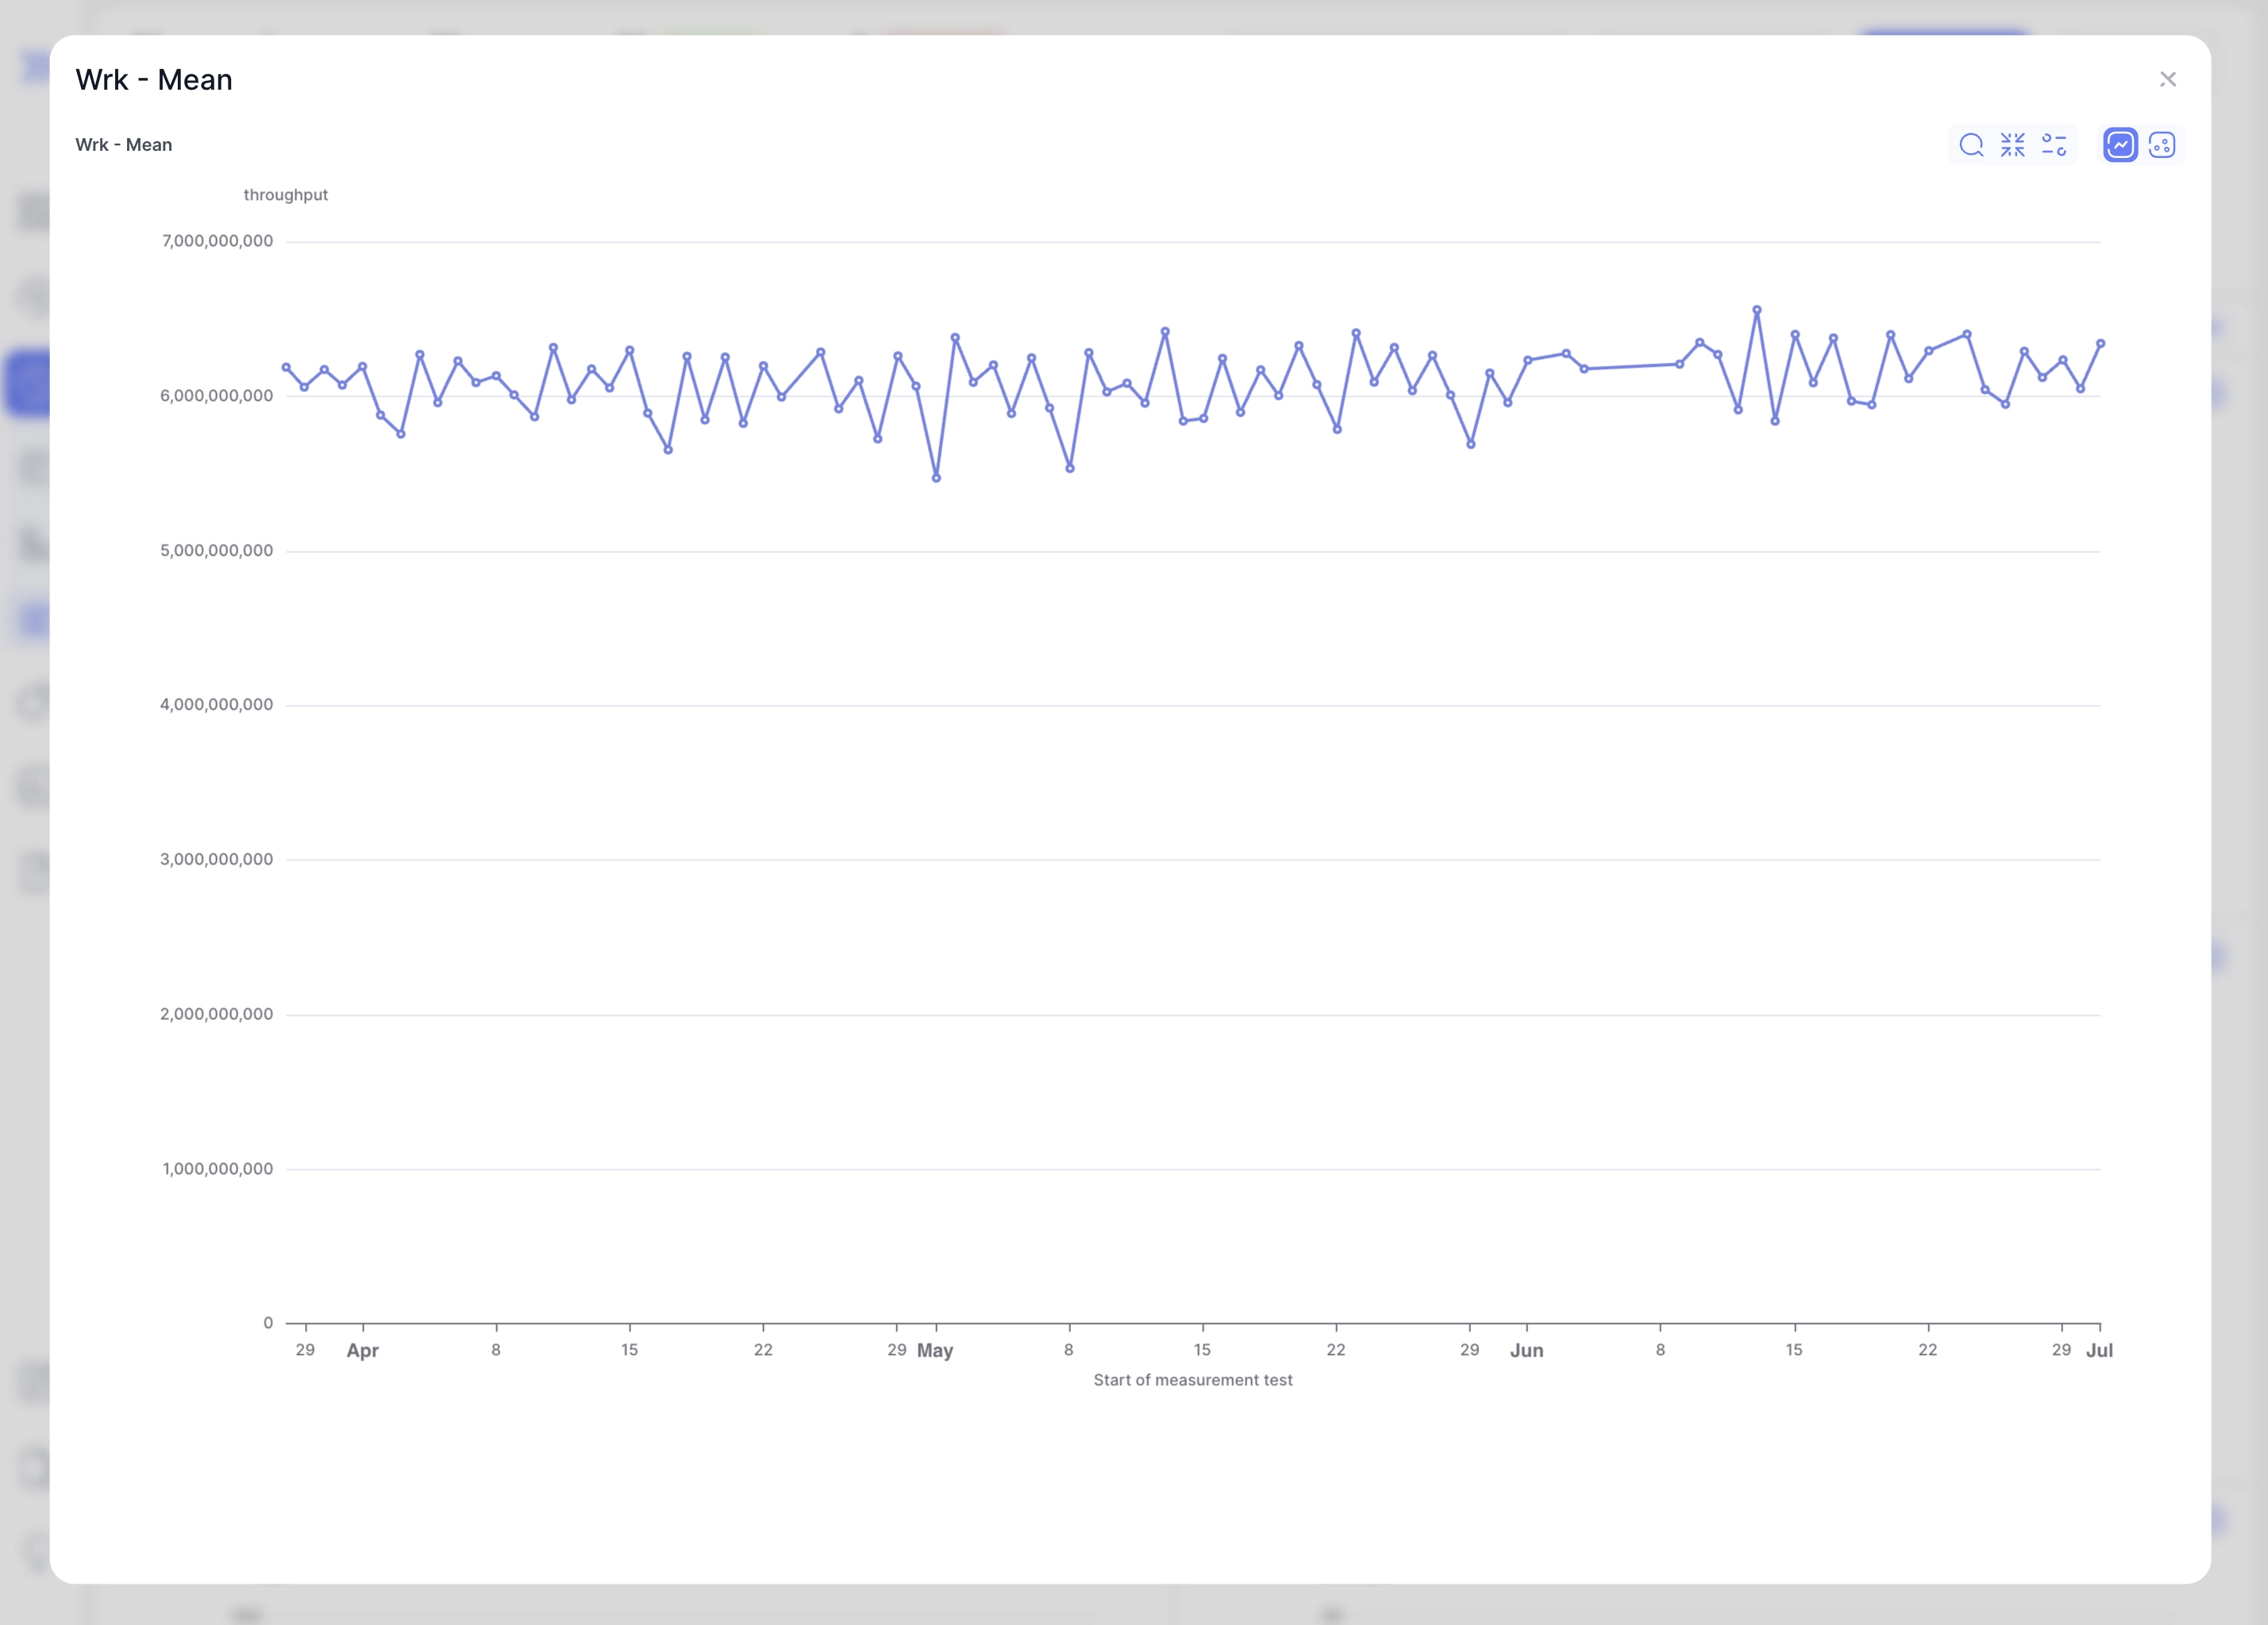Click the small Wrk - Mean chart subtitle
The width and height of the screenshot is (2268, 1625).
click(124, 144)
